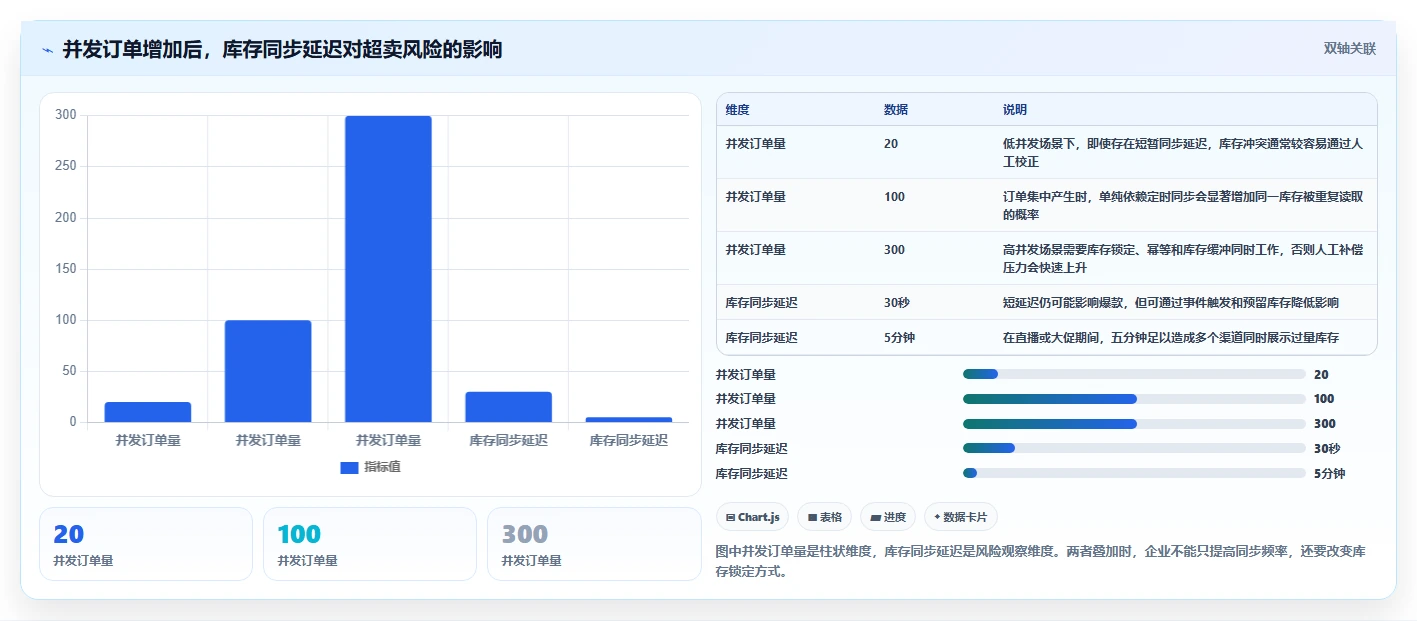Click the progress bar ending with 100
The width and height of the screenshot is (1417, 621).
coord(1134,399)
